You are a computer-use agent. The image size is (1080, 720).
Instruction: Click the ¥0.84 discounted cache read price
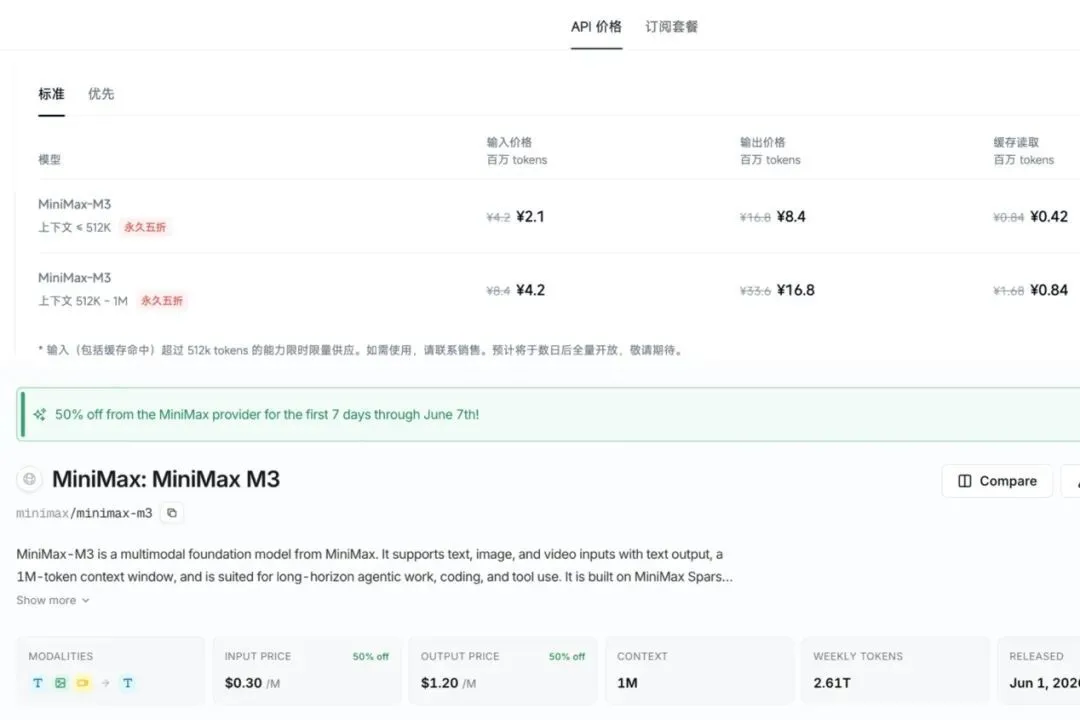tap(1049, 290)
